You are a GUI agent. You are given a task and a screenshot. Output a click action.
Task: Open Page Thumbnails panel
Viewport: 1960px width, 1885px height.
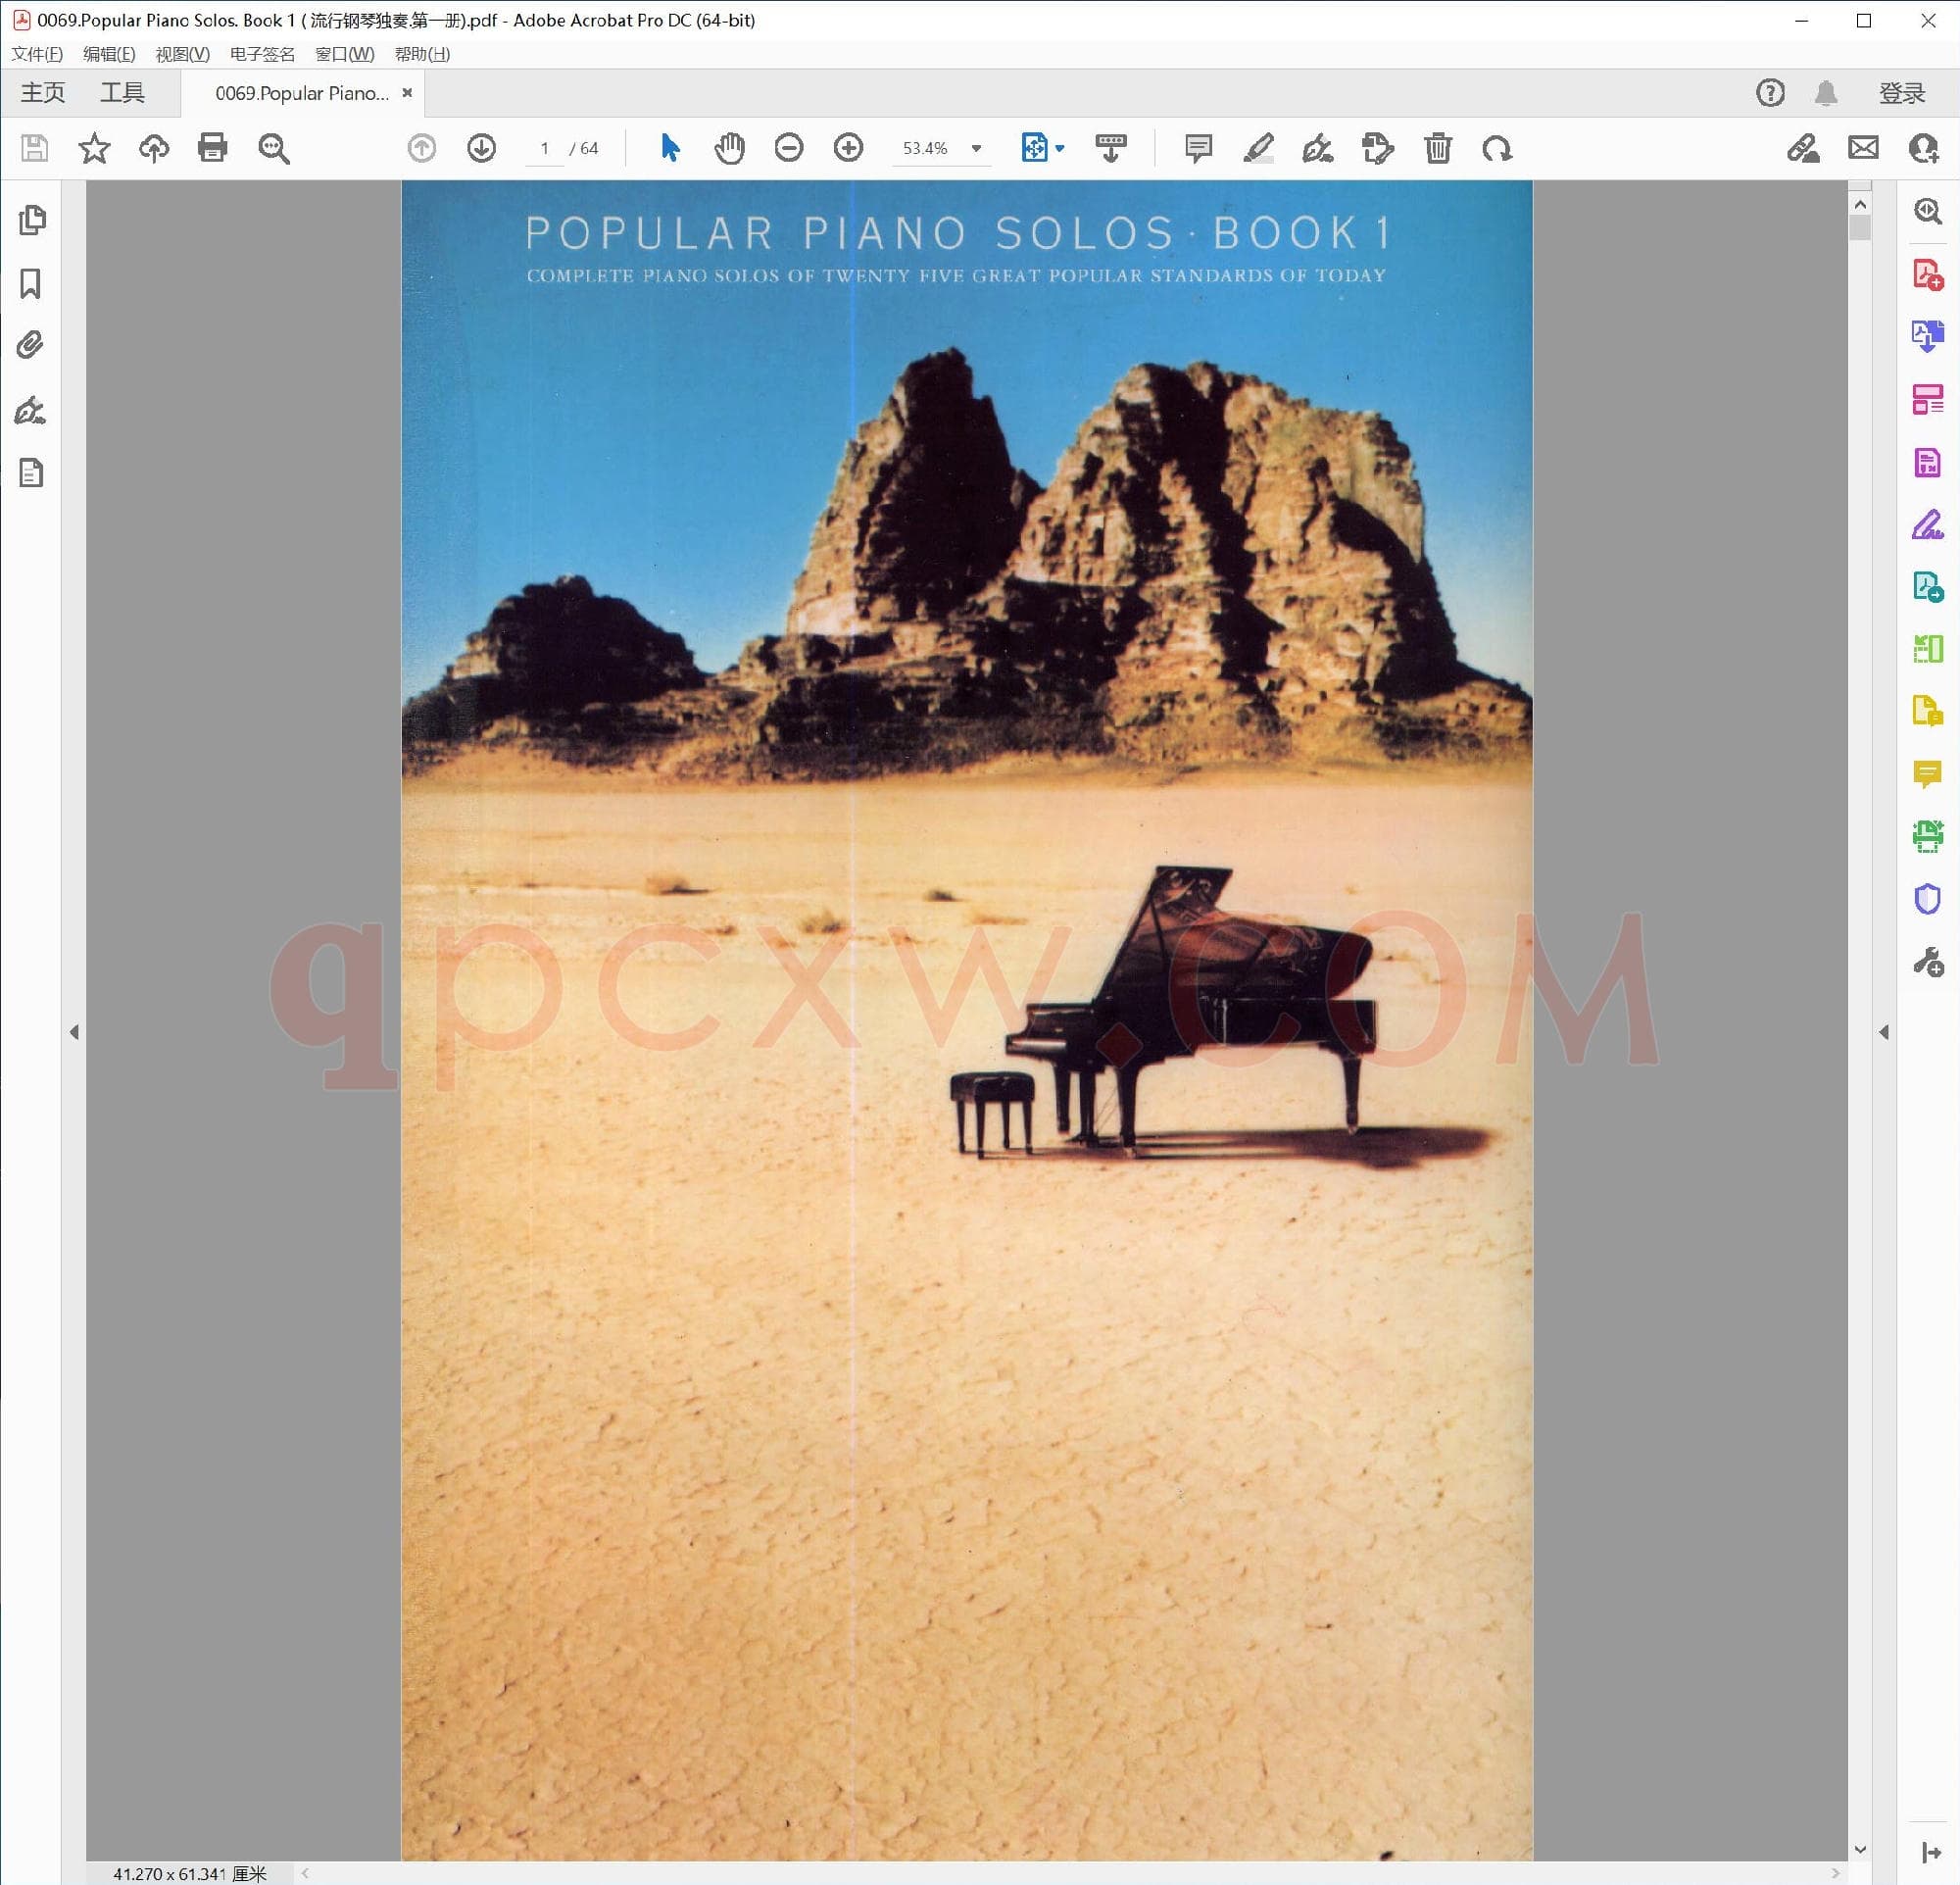click(31, 220)
